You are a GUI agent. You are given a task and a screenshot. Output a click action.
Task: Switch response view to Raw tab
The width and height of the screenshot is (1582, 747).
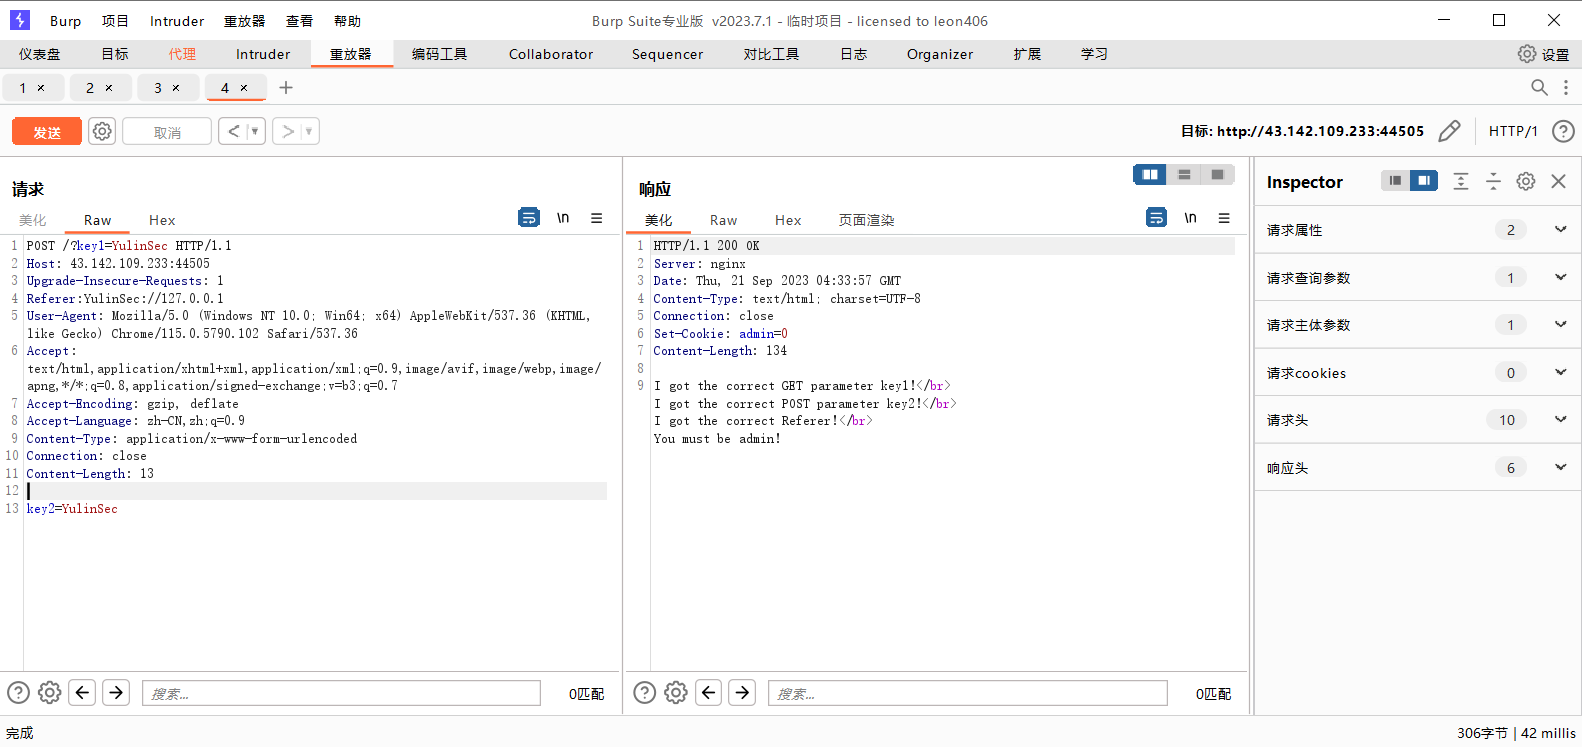[723, 220]
